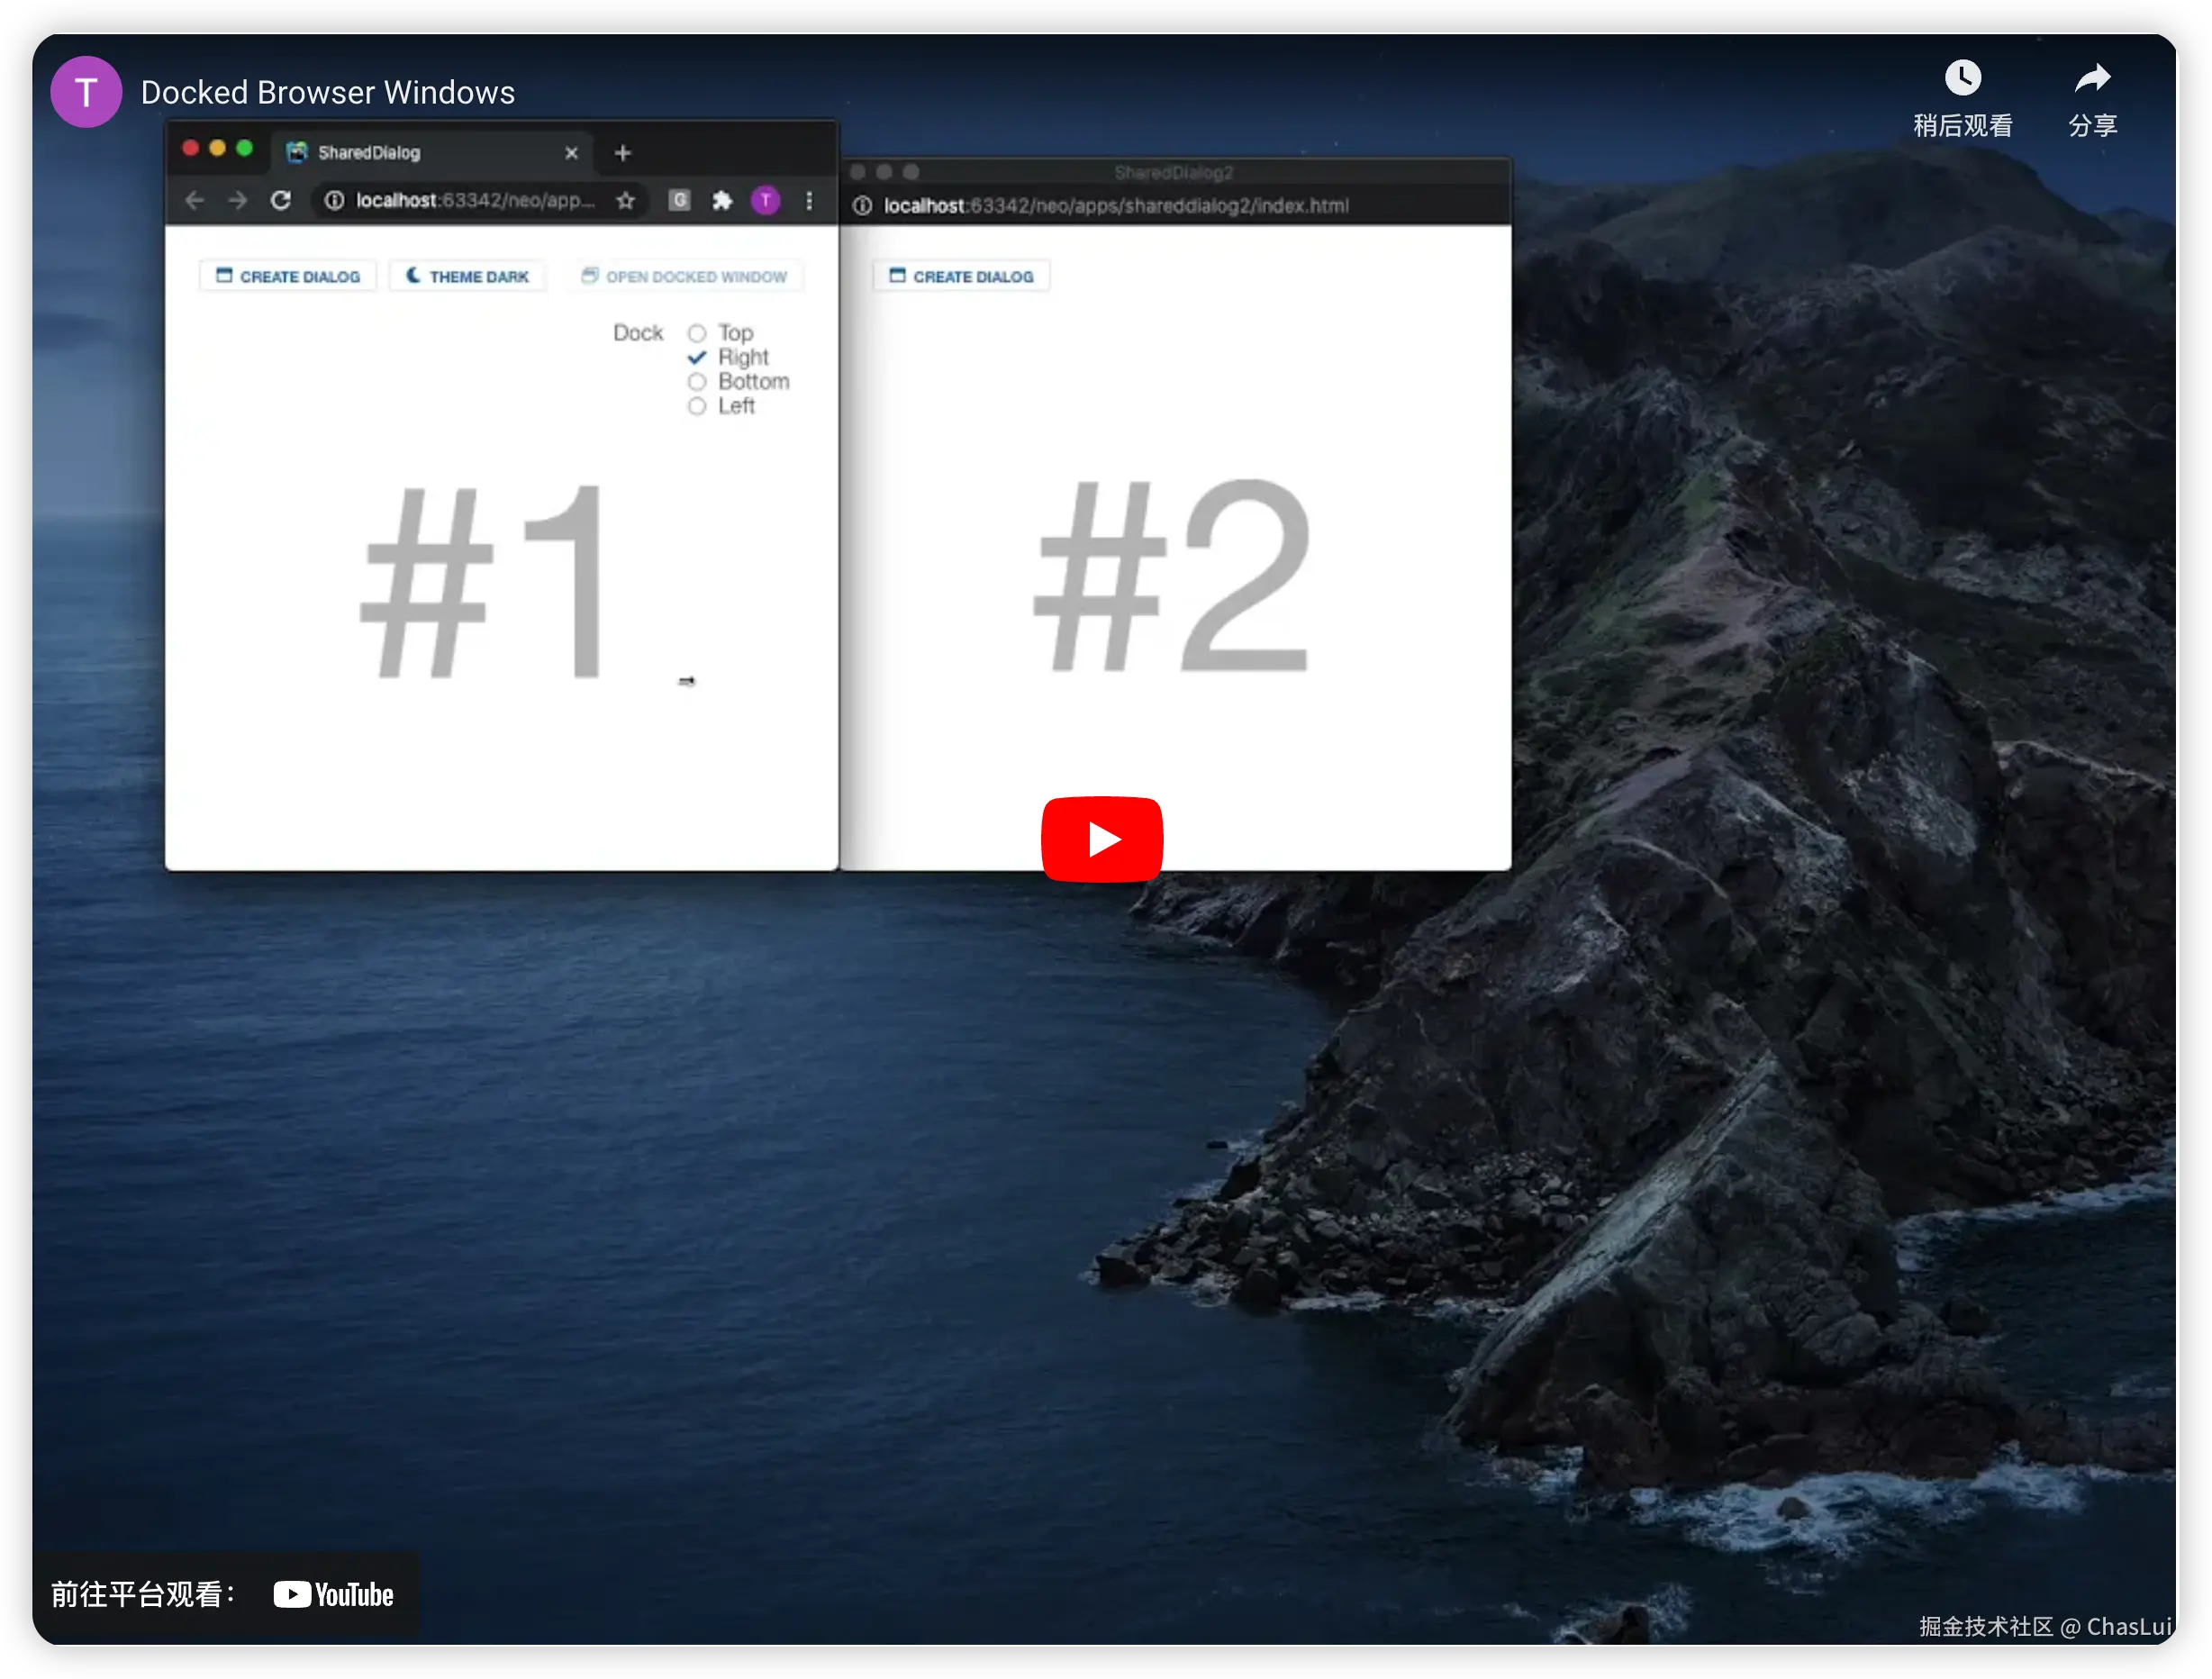Open the video on the YouTube logo link
This screenshot has height=1679, width=2212.
coord(333,1594)
